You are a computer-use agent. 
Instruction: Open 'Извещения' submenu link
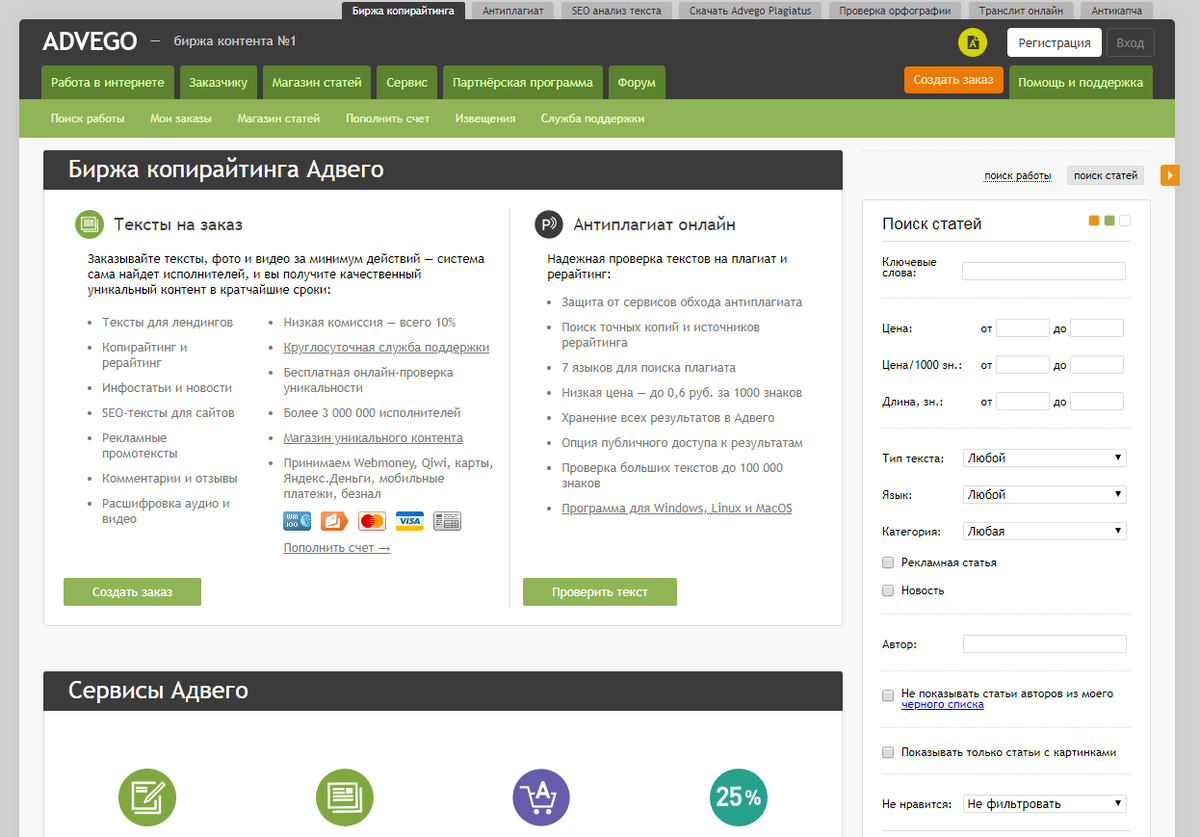pos(485,118)
